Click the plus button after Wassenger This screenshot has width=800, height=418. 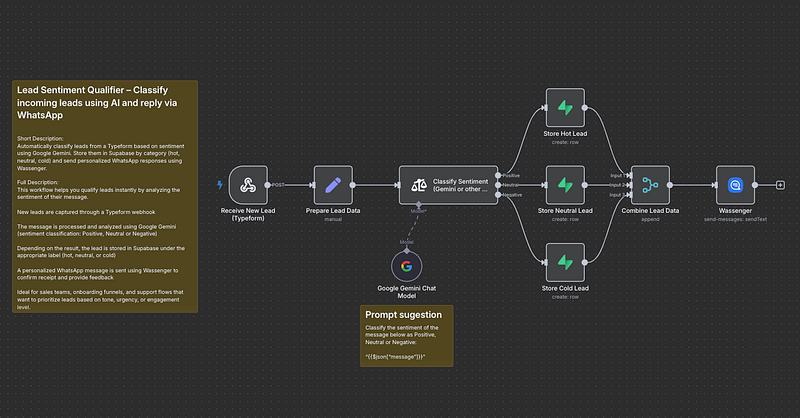(x=781, y=185)
